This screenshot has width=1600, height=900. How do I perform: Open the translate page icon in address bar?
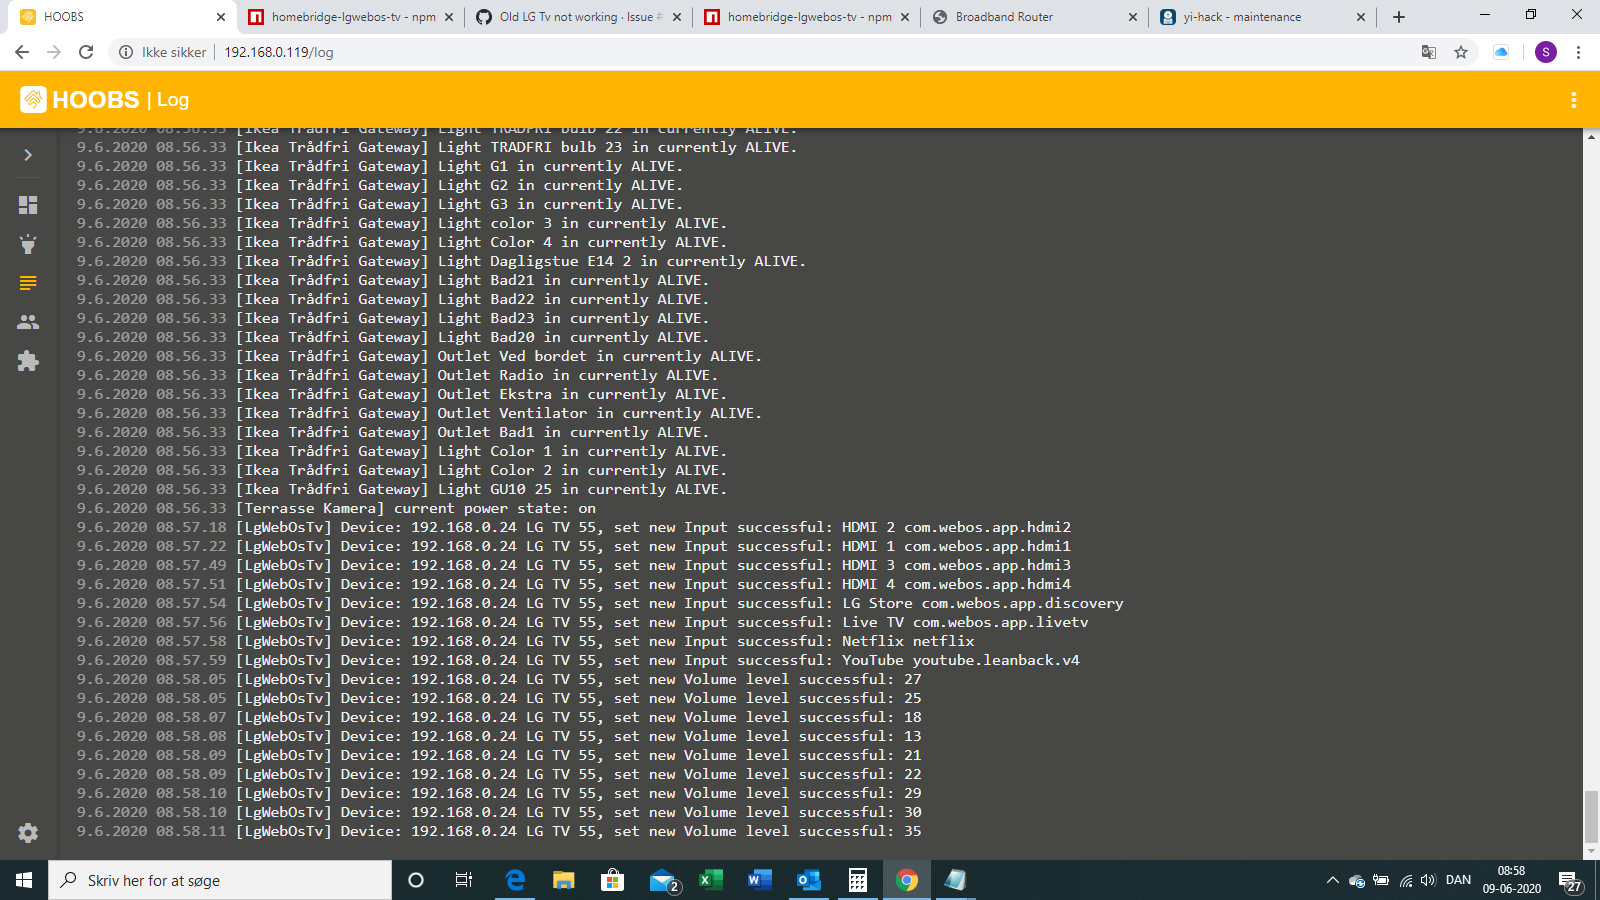coord(1428,52)
